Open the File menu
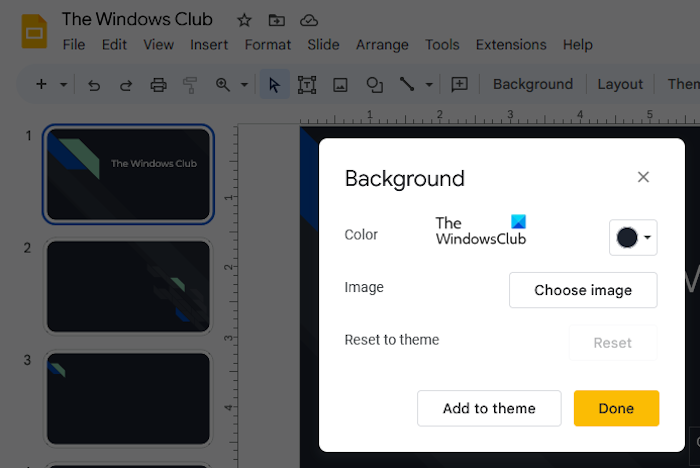 click(x=74, y=45)
